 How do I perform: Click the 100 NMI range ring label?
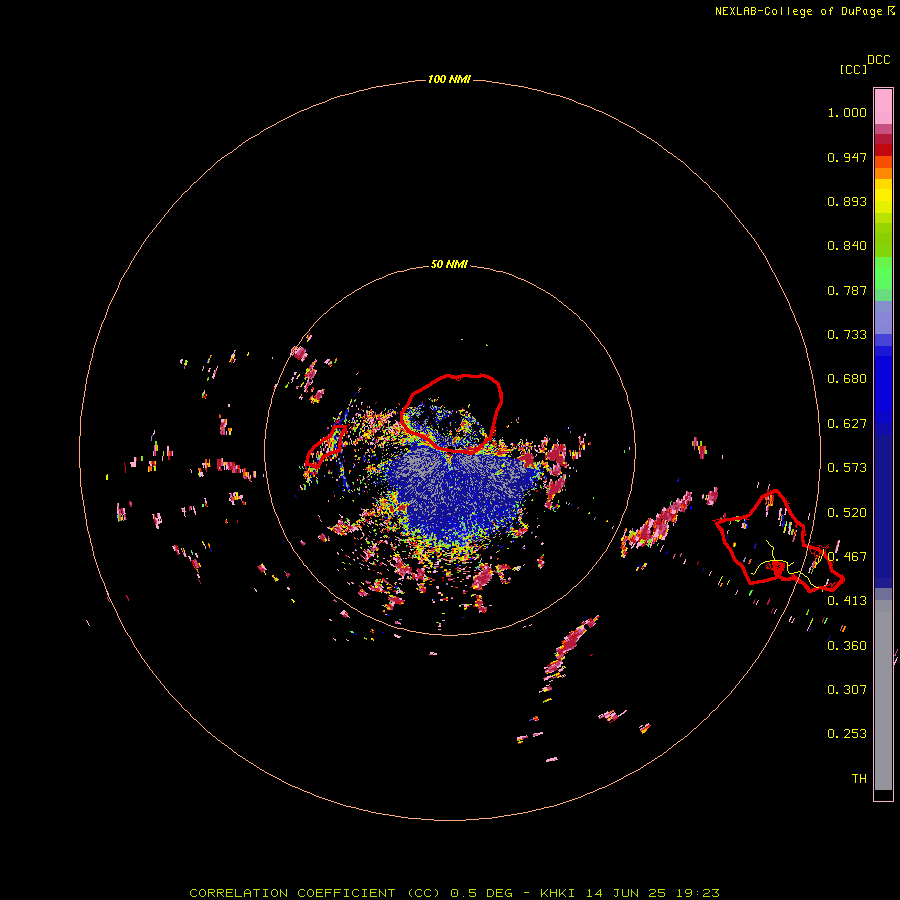449,79
